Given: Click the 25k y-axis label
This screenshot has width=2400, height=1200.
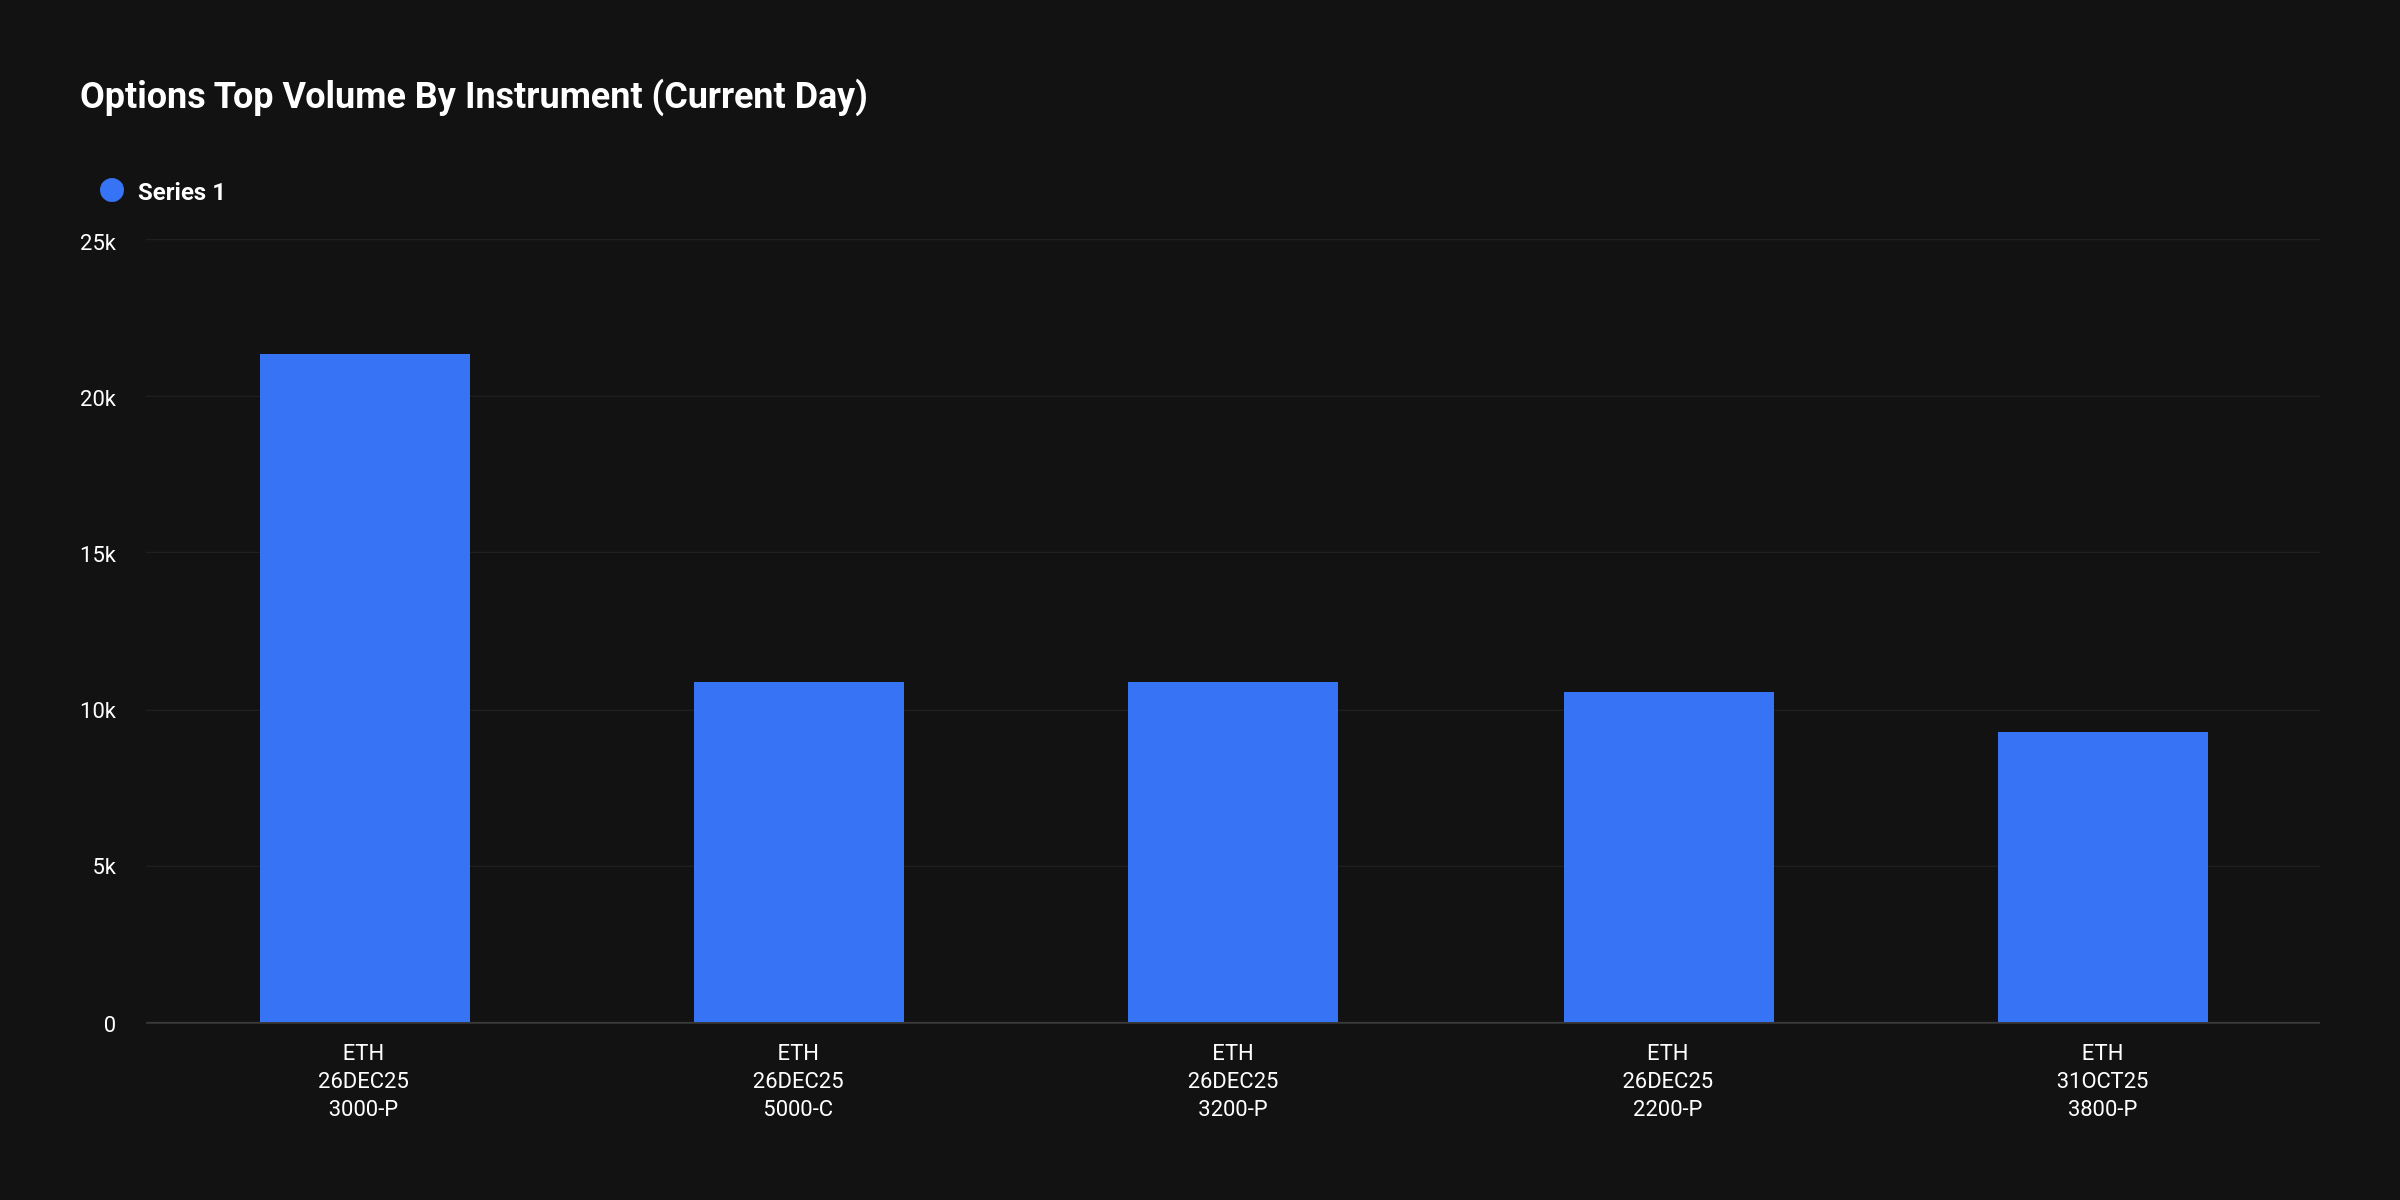Looking at the screenshot, I should (x=98, y=243).
